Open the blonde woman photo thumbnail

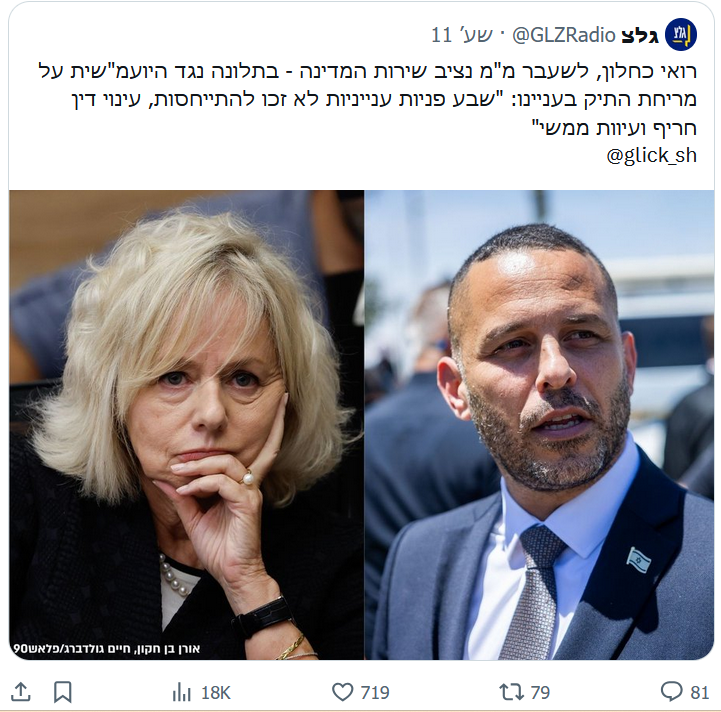click(186, 425)
